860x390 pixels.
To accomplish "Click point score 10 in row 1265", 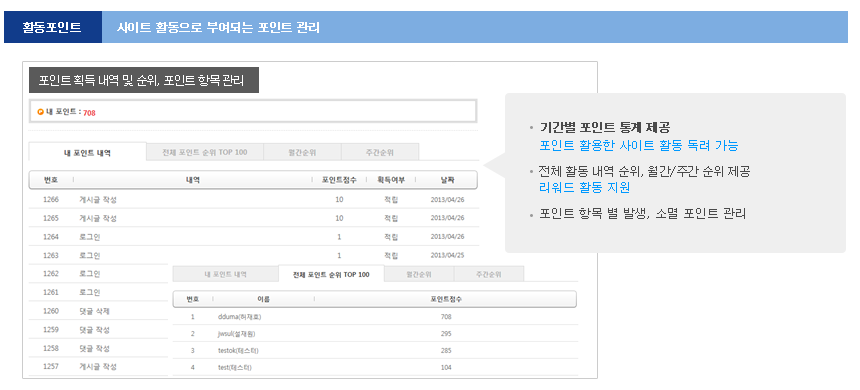I will [339, 218].
